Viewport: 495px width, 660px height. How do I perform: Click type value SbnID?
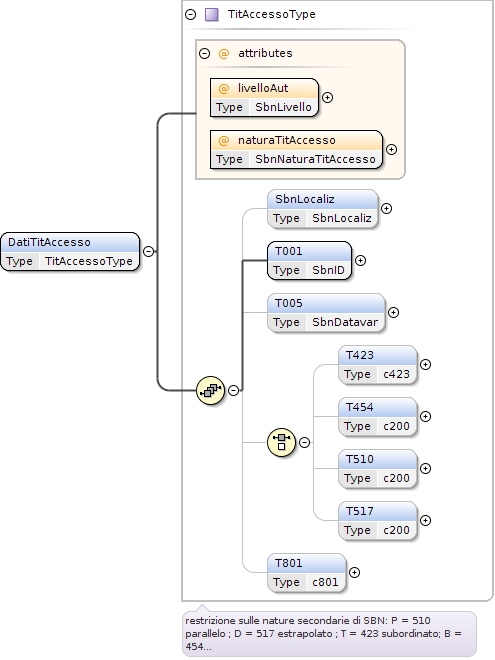[x=328, y=270]
